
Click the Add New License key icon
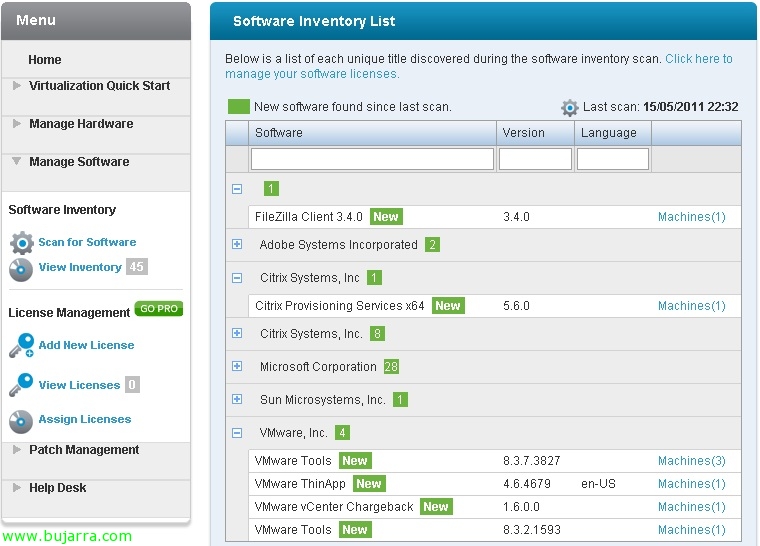[x=21, y=345]
